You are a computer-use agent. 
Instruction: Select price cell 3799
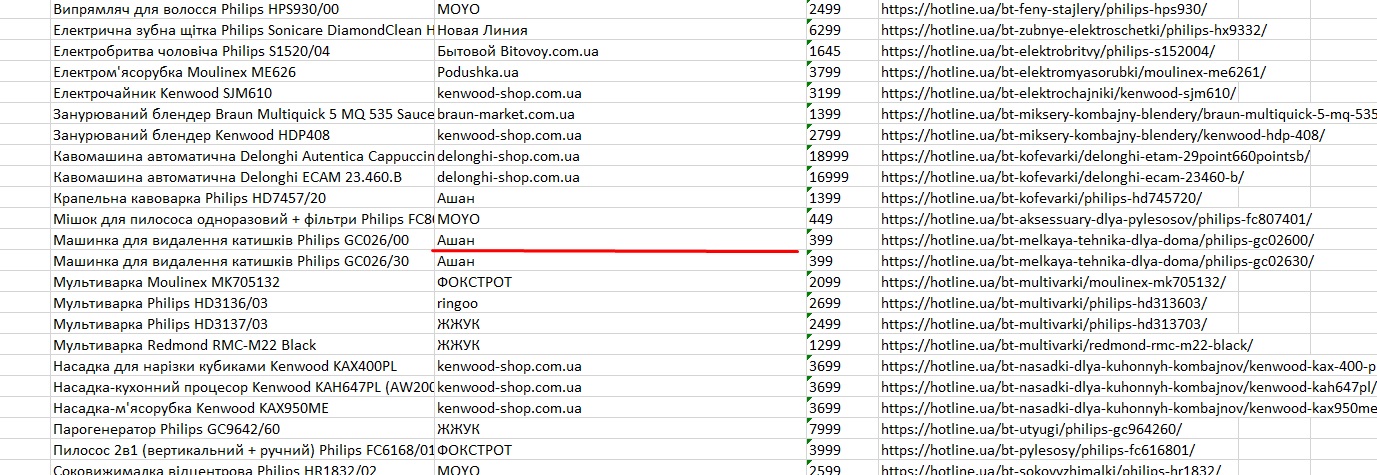click(842, 72)
